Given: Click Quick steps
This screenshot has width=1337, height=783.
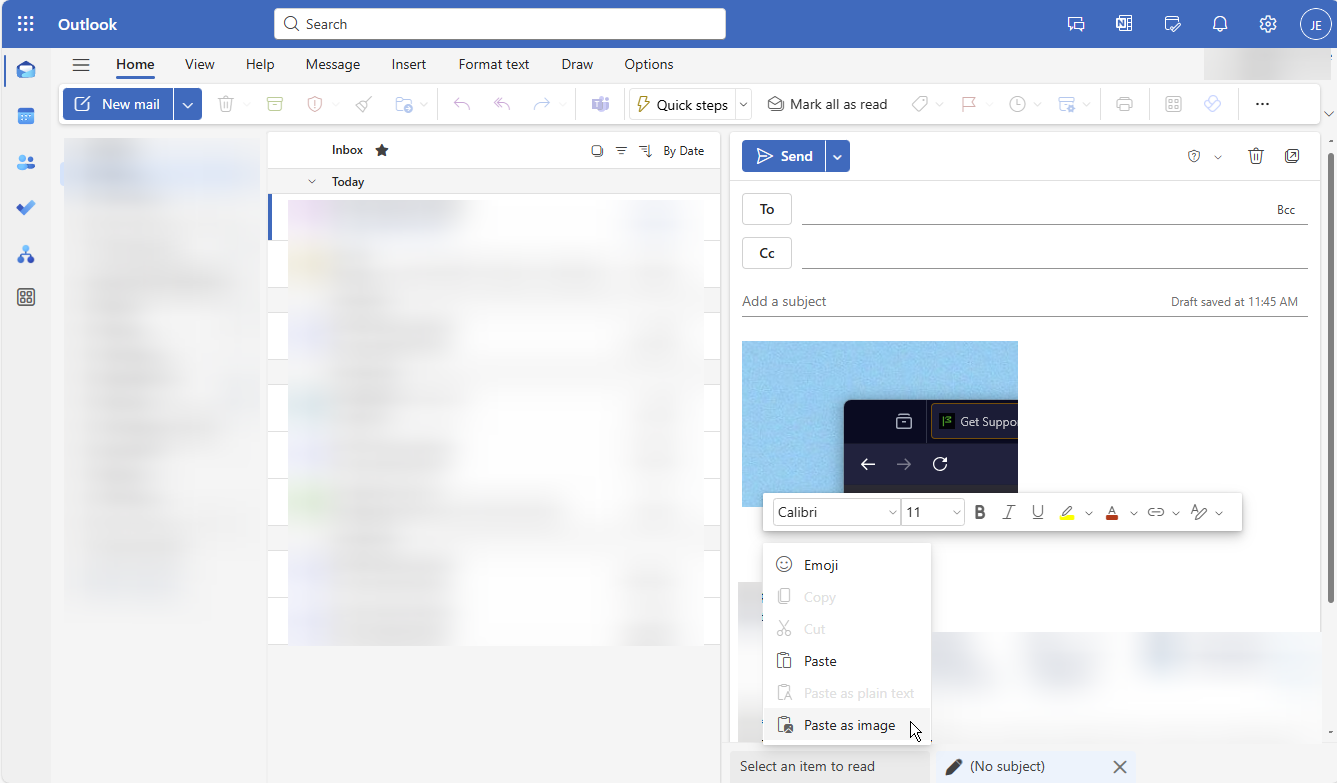Looking at the screenshot, I should pos(682,104).
